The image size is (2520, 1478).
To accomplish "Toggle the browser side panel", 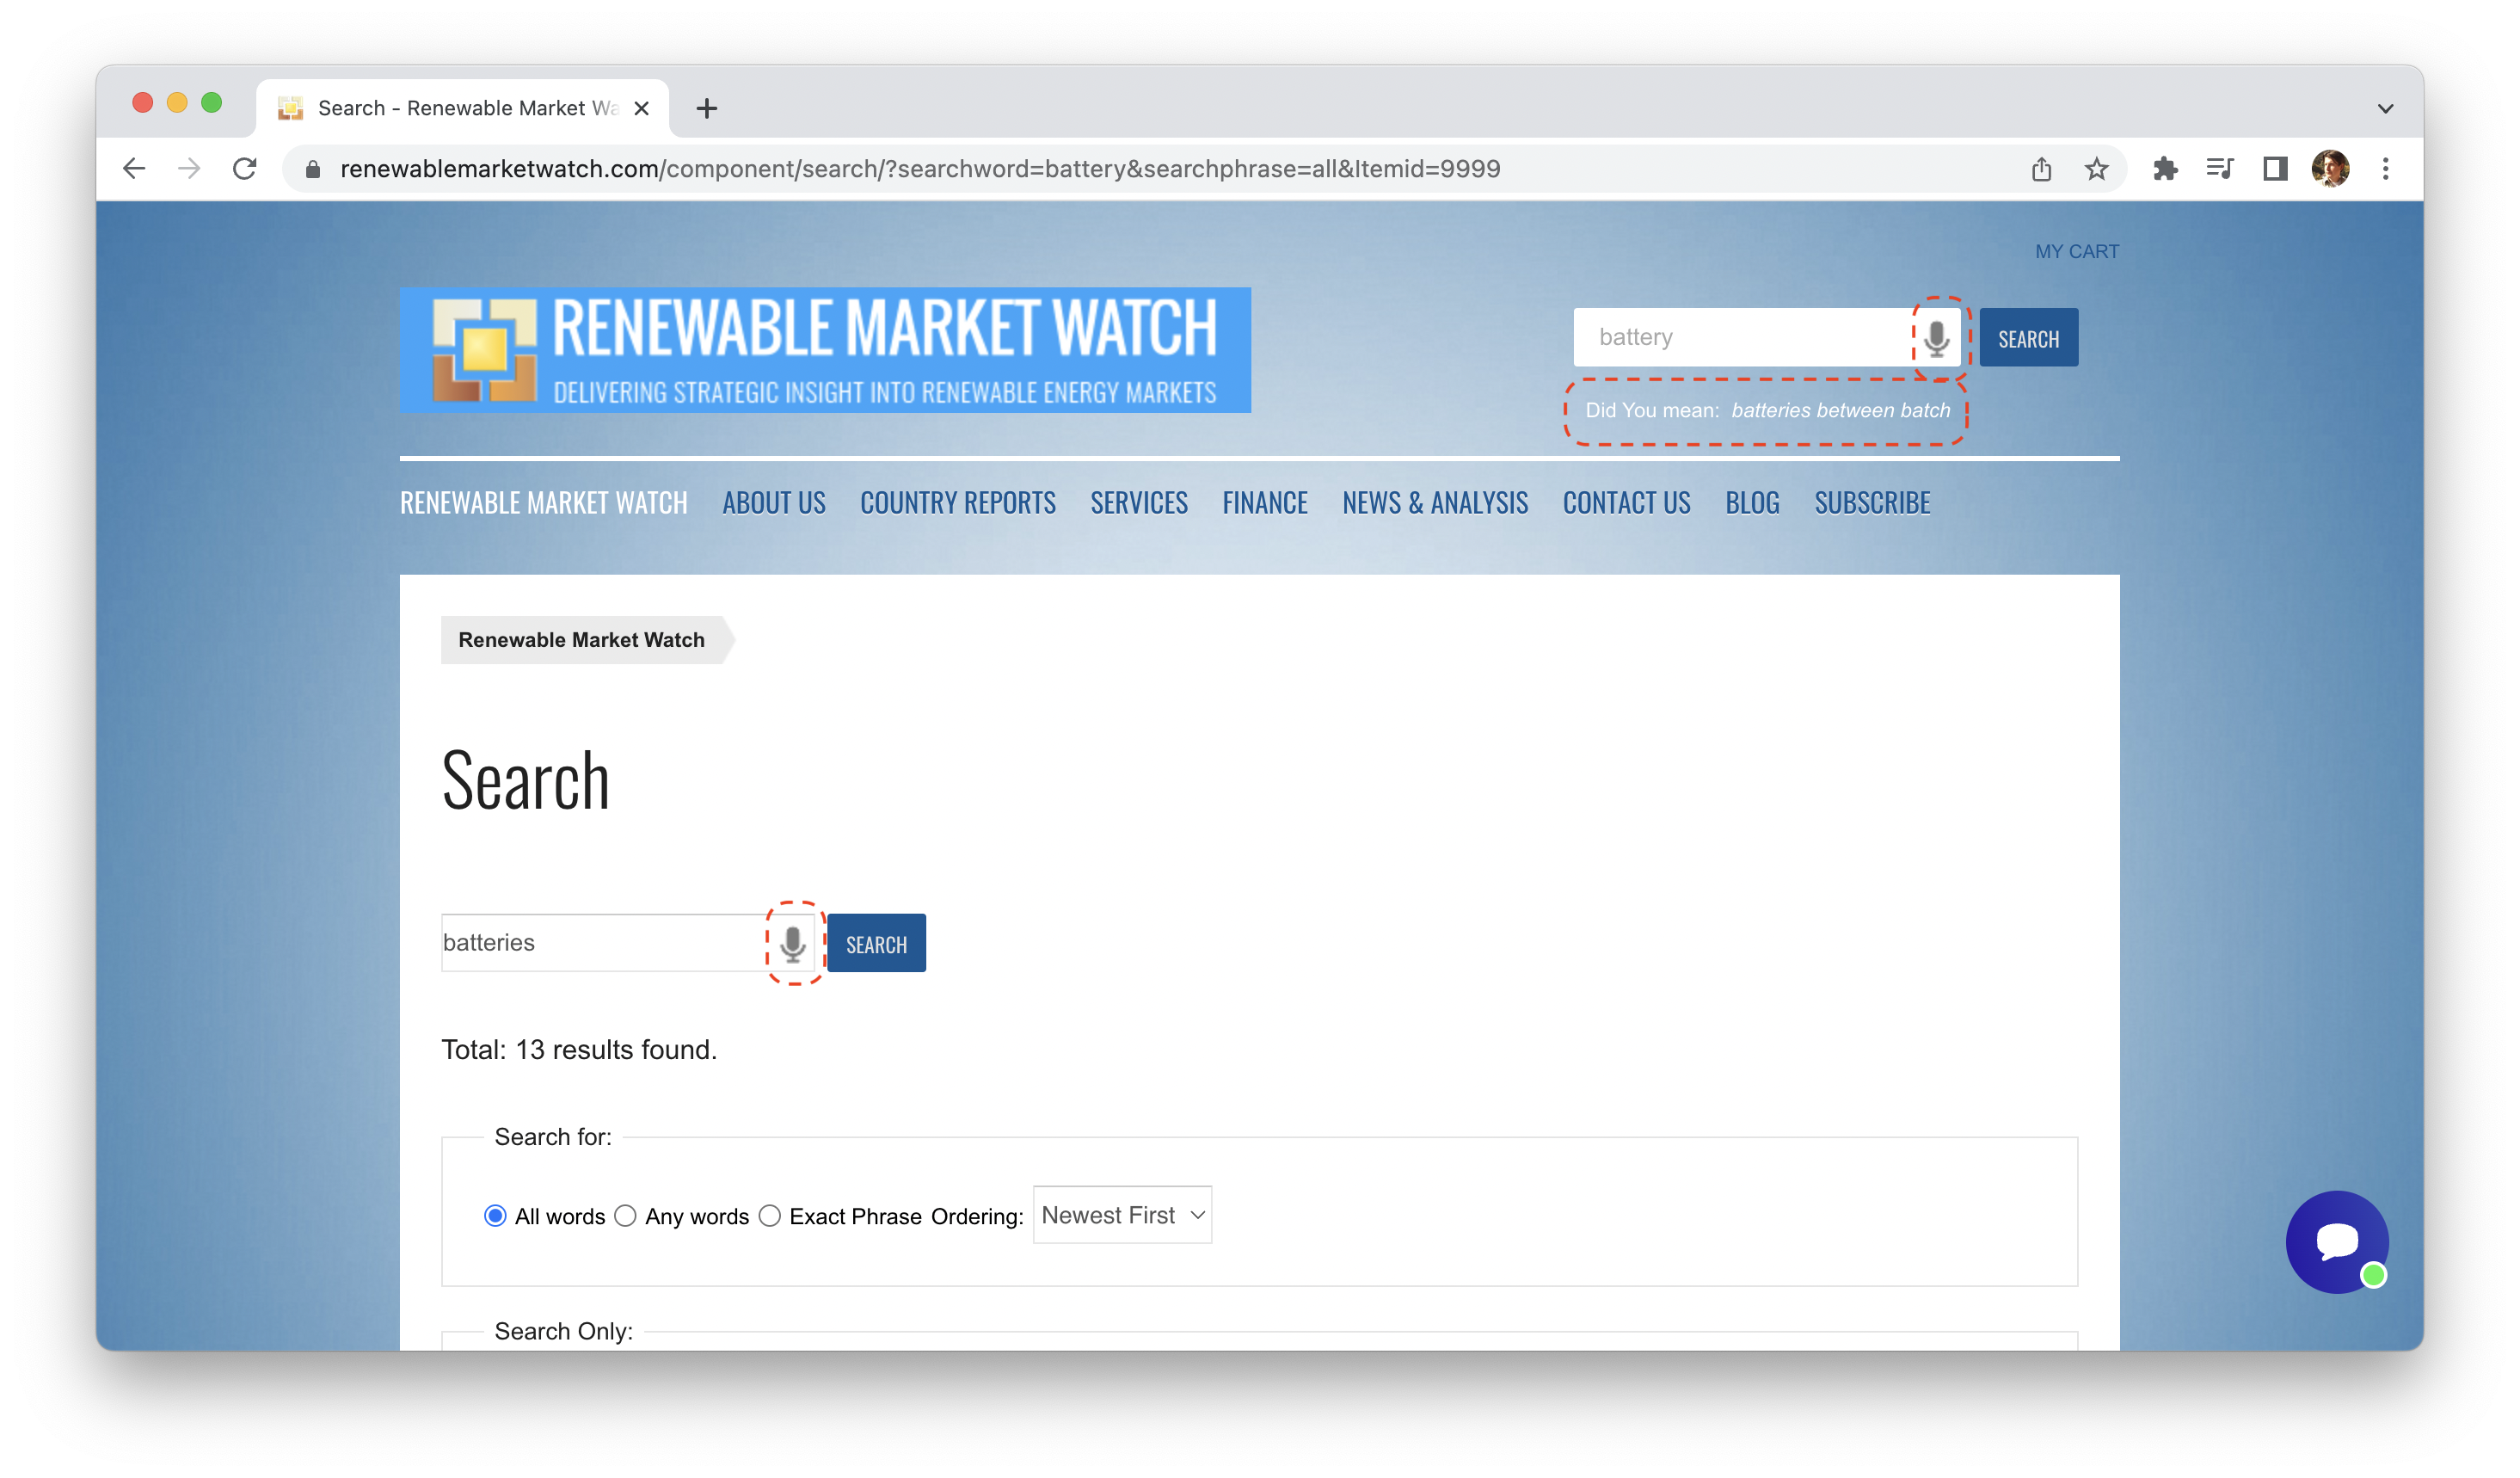I will pos(2275,169).
